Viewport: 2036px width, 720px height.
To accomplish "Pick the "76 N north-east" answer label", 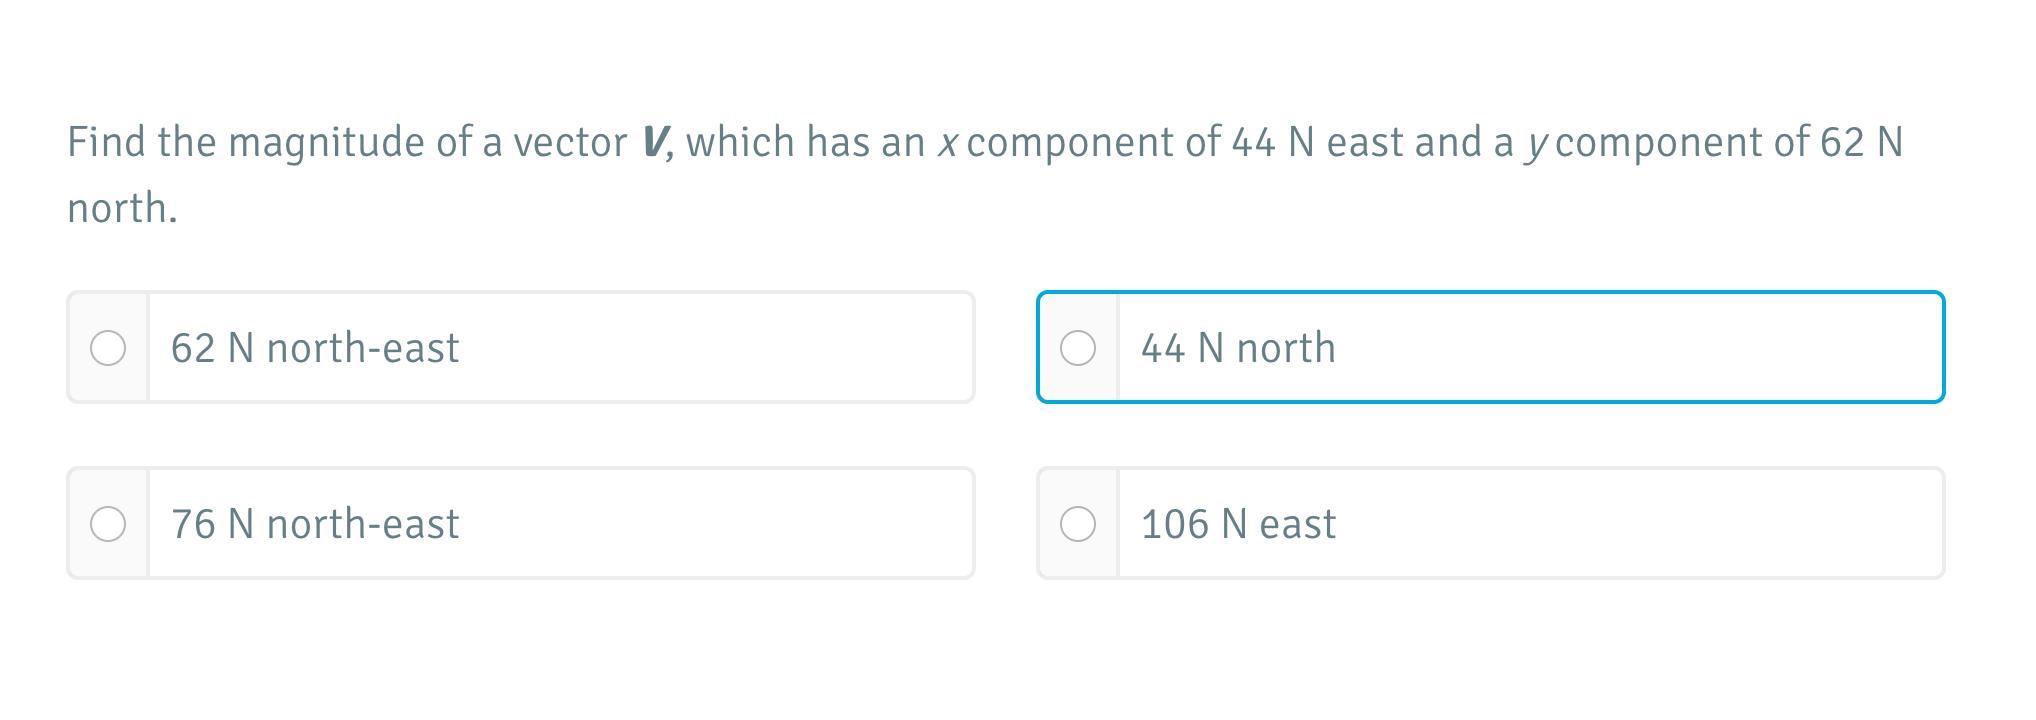I will click(315, 524).
